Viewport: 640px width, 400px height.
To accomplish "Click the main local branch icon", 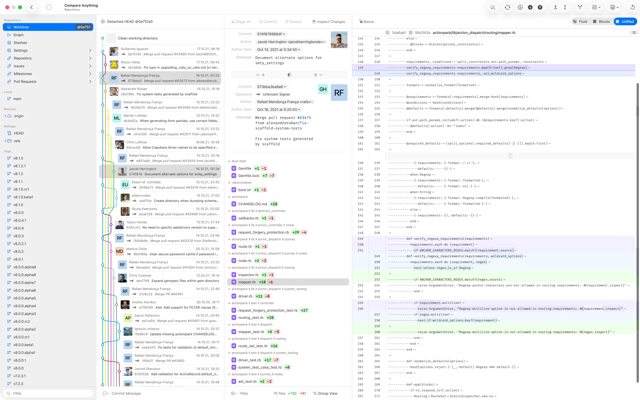I will tap(9, 99).
